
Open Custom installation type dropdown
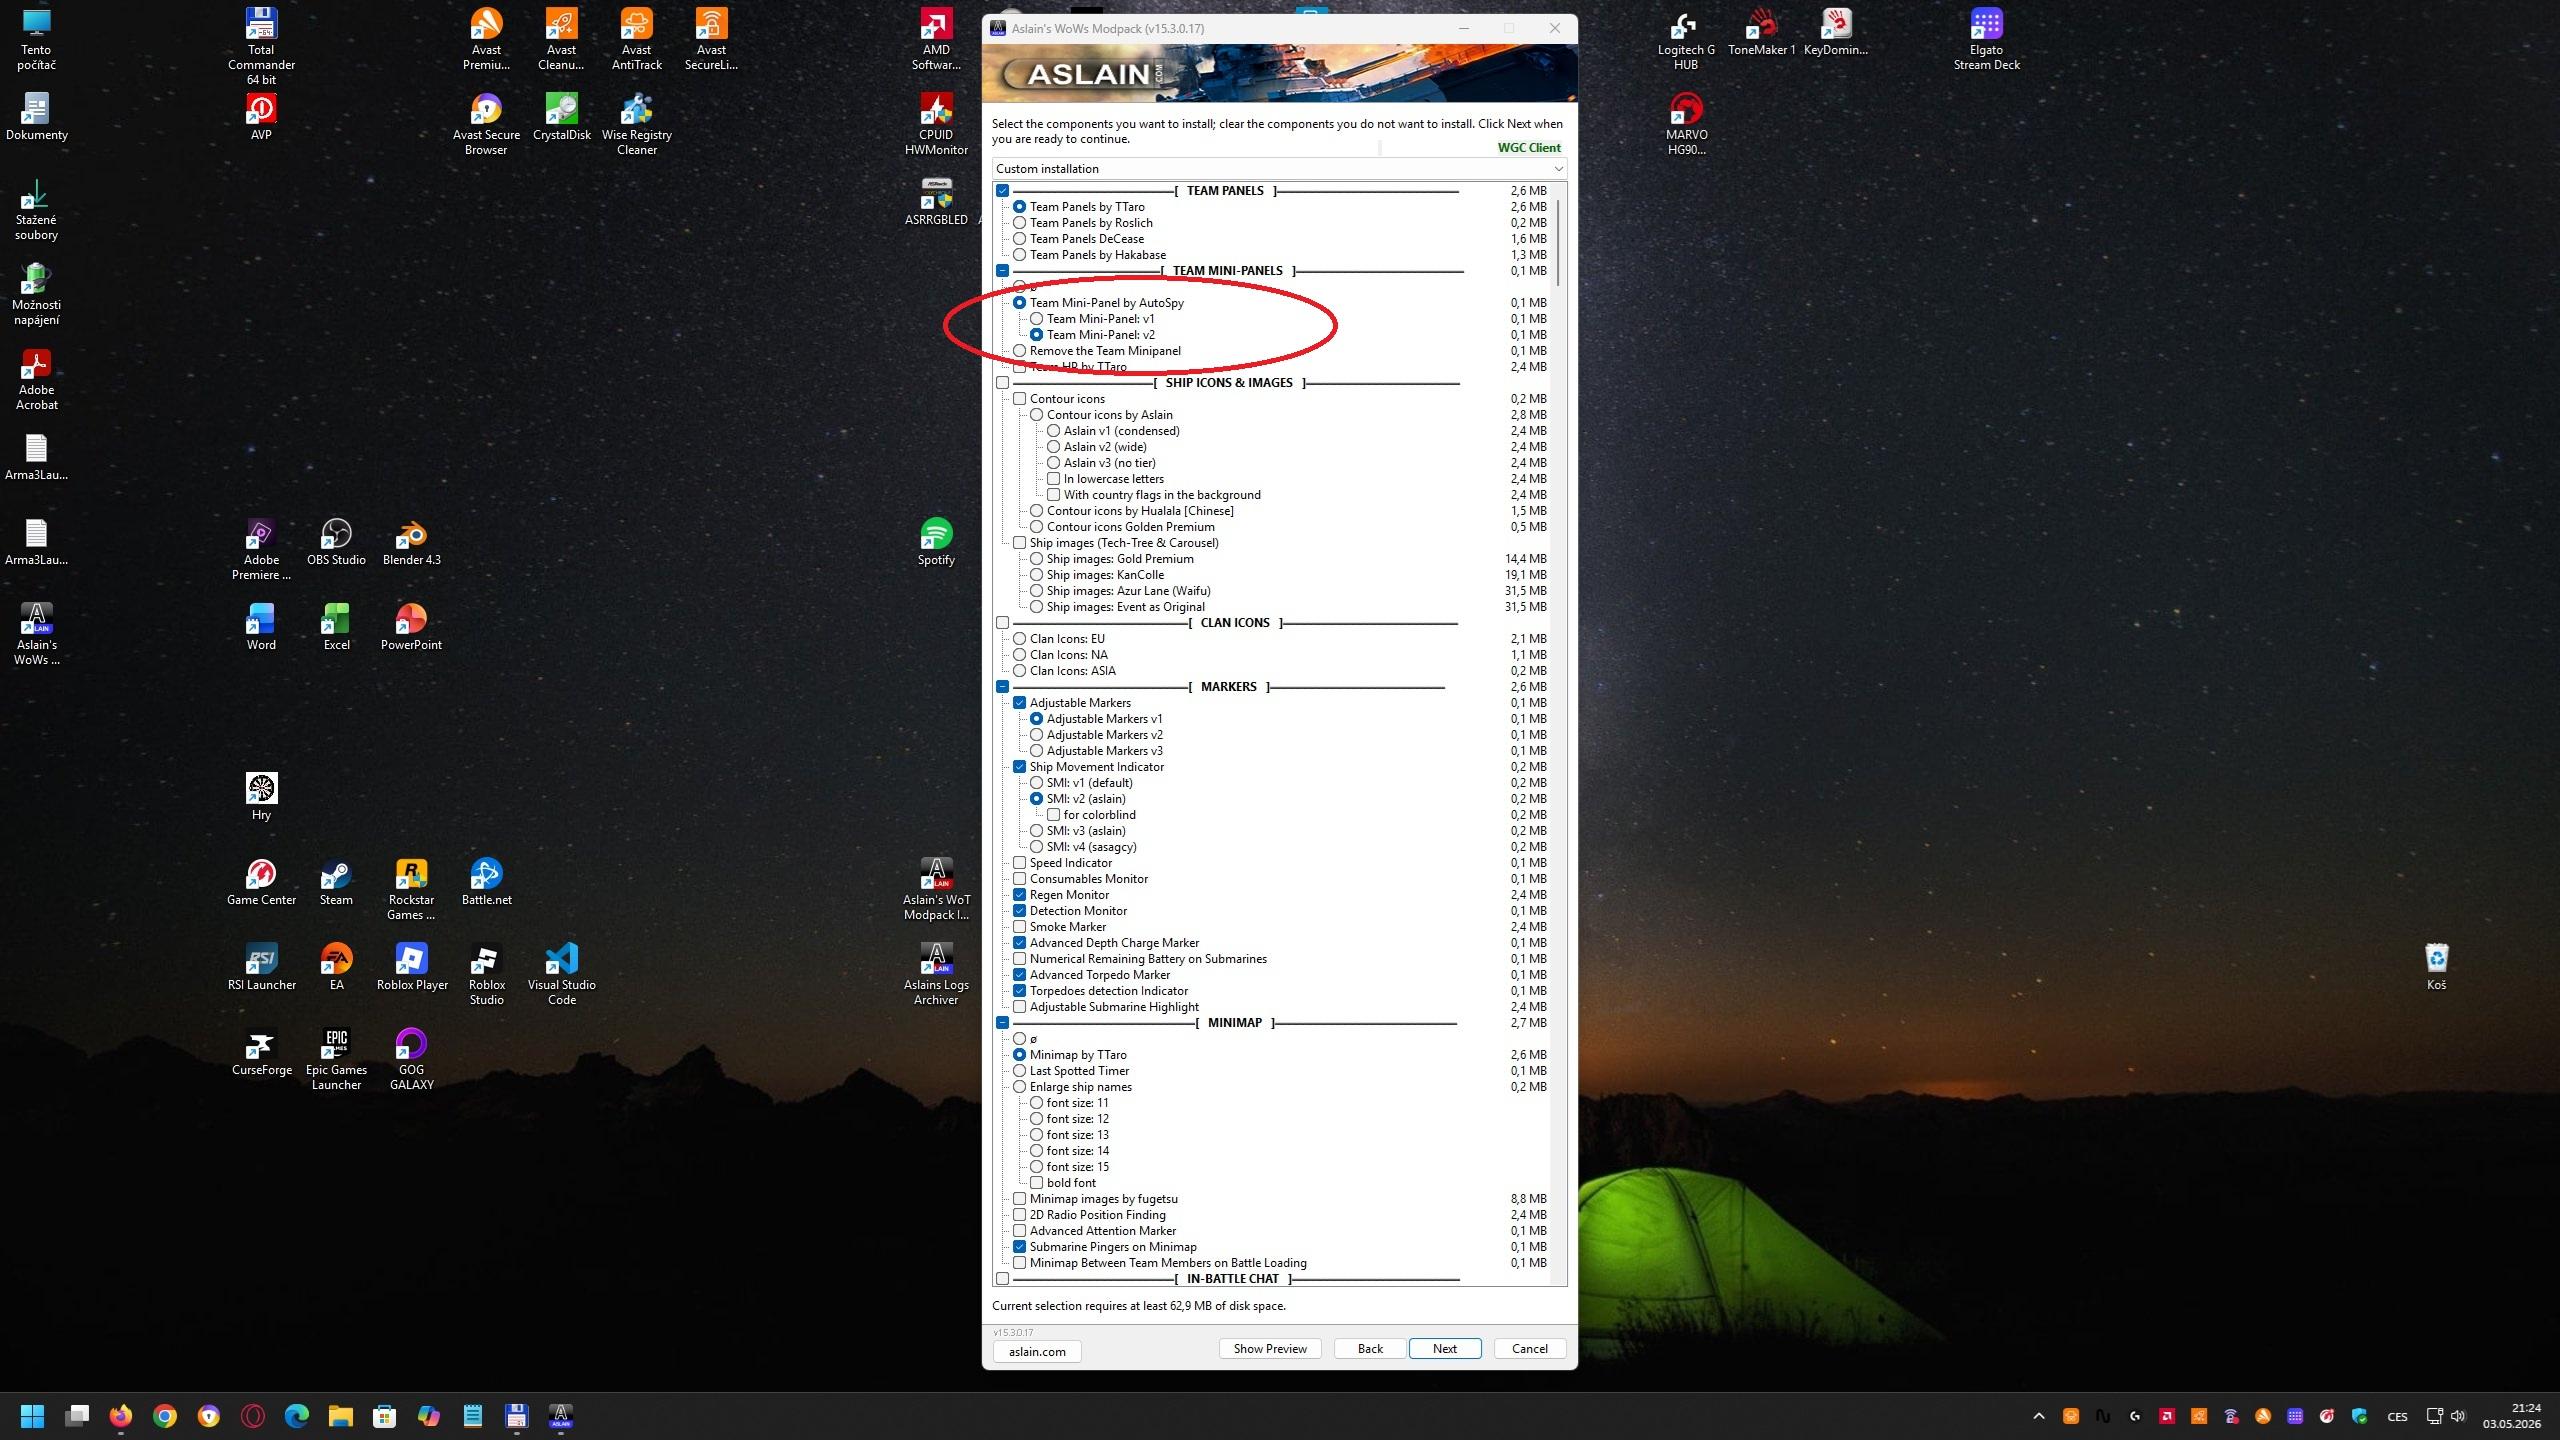[x=1279, y=169]
